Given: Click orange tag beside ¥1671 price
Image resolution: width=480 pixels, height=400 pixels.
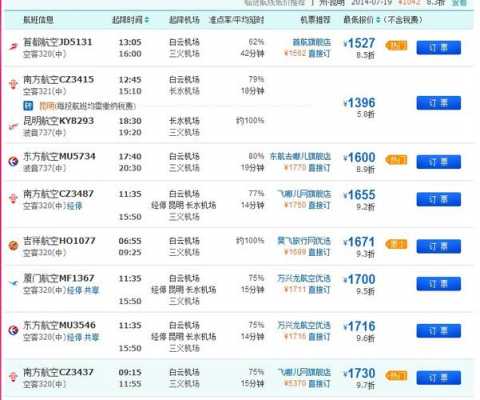Looking at the screenshot, I should tap(396, 244).
